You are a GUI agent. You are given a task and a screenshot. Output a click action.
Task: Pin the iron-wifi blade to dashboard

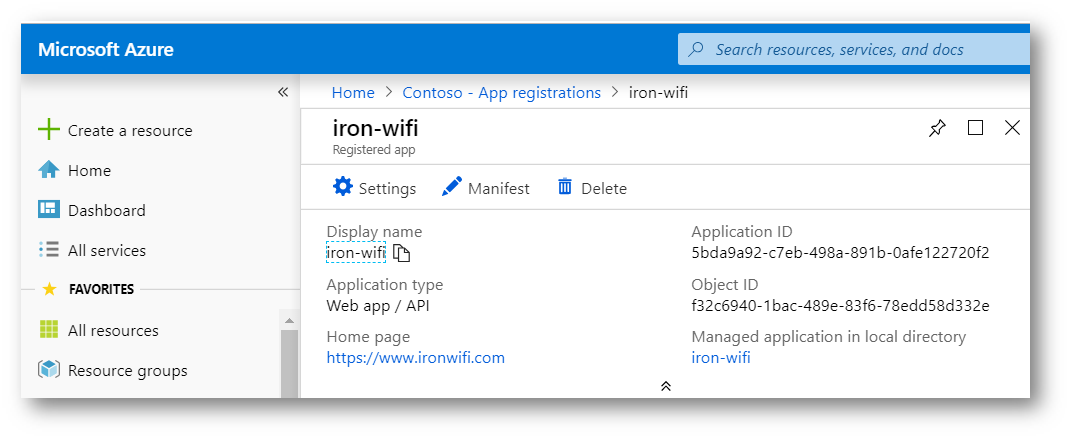pyautogui.click(x=937, y=128)
